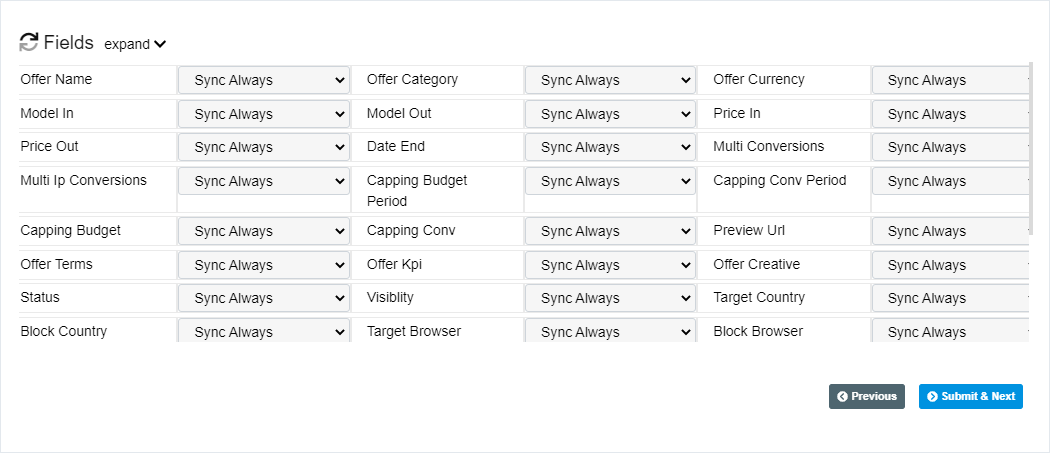Open the Offer Name sync dropdown
The width and height of the screenshot is (1050, 453).
pos(263,80)
